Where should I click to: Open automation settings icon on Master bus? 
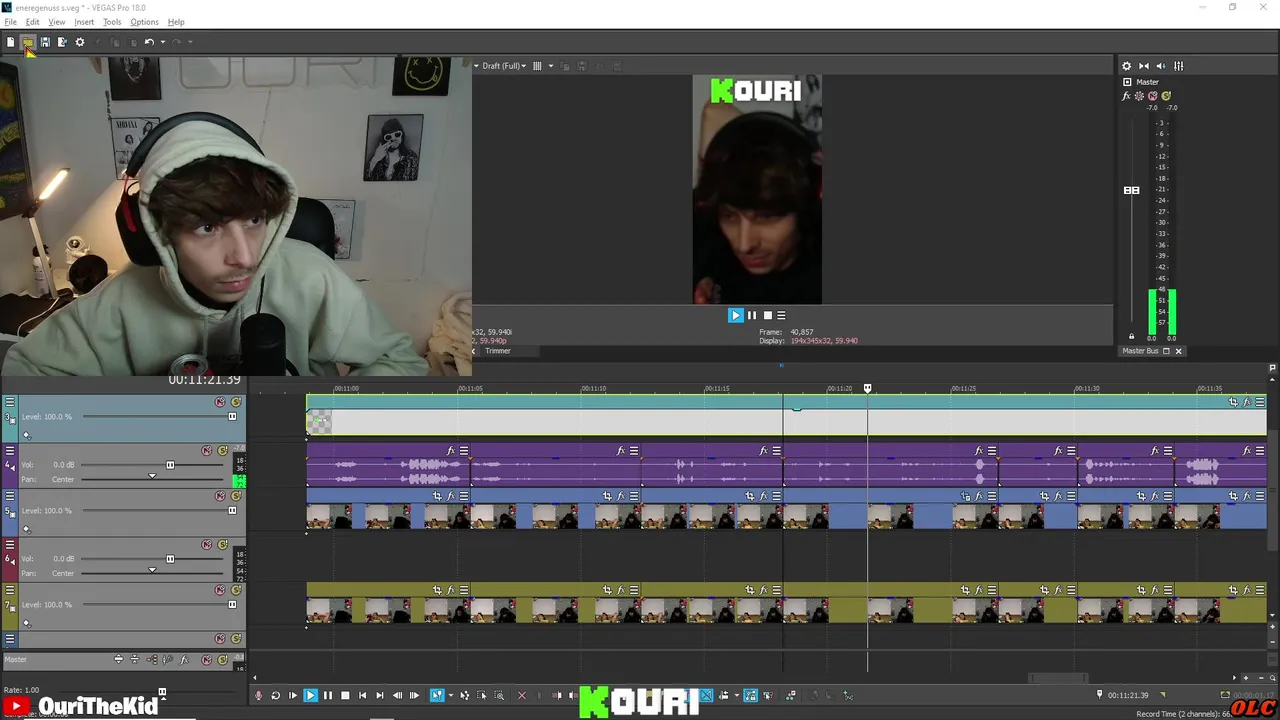coord(1139,96)
